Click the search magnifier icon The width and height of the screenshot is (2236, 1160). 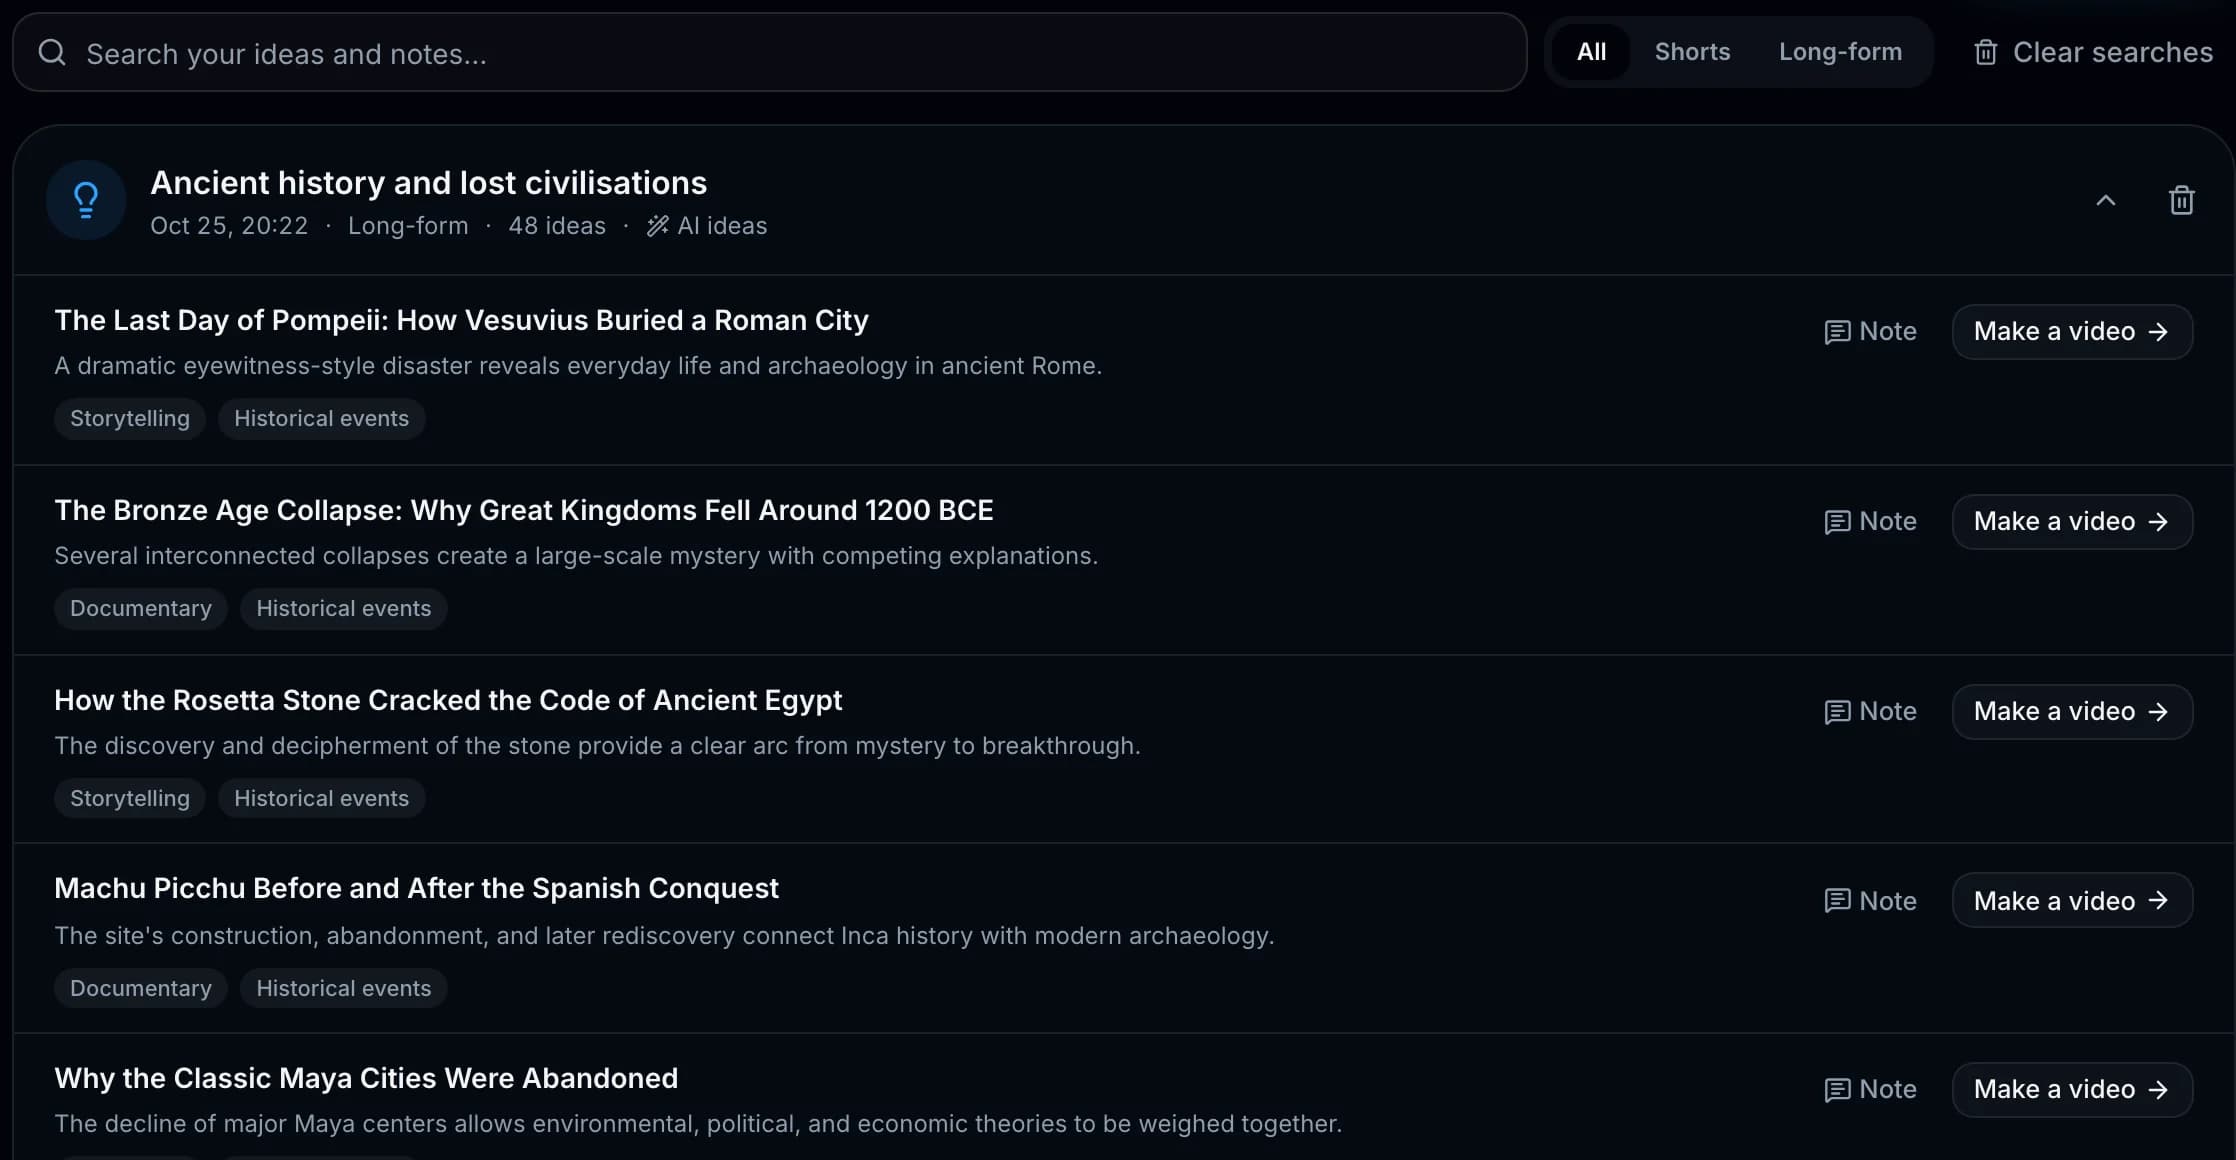tap(52, 53)
